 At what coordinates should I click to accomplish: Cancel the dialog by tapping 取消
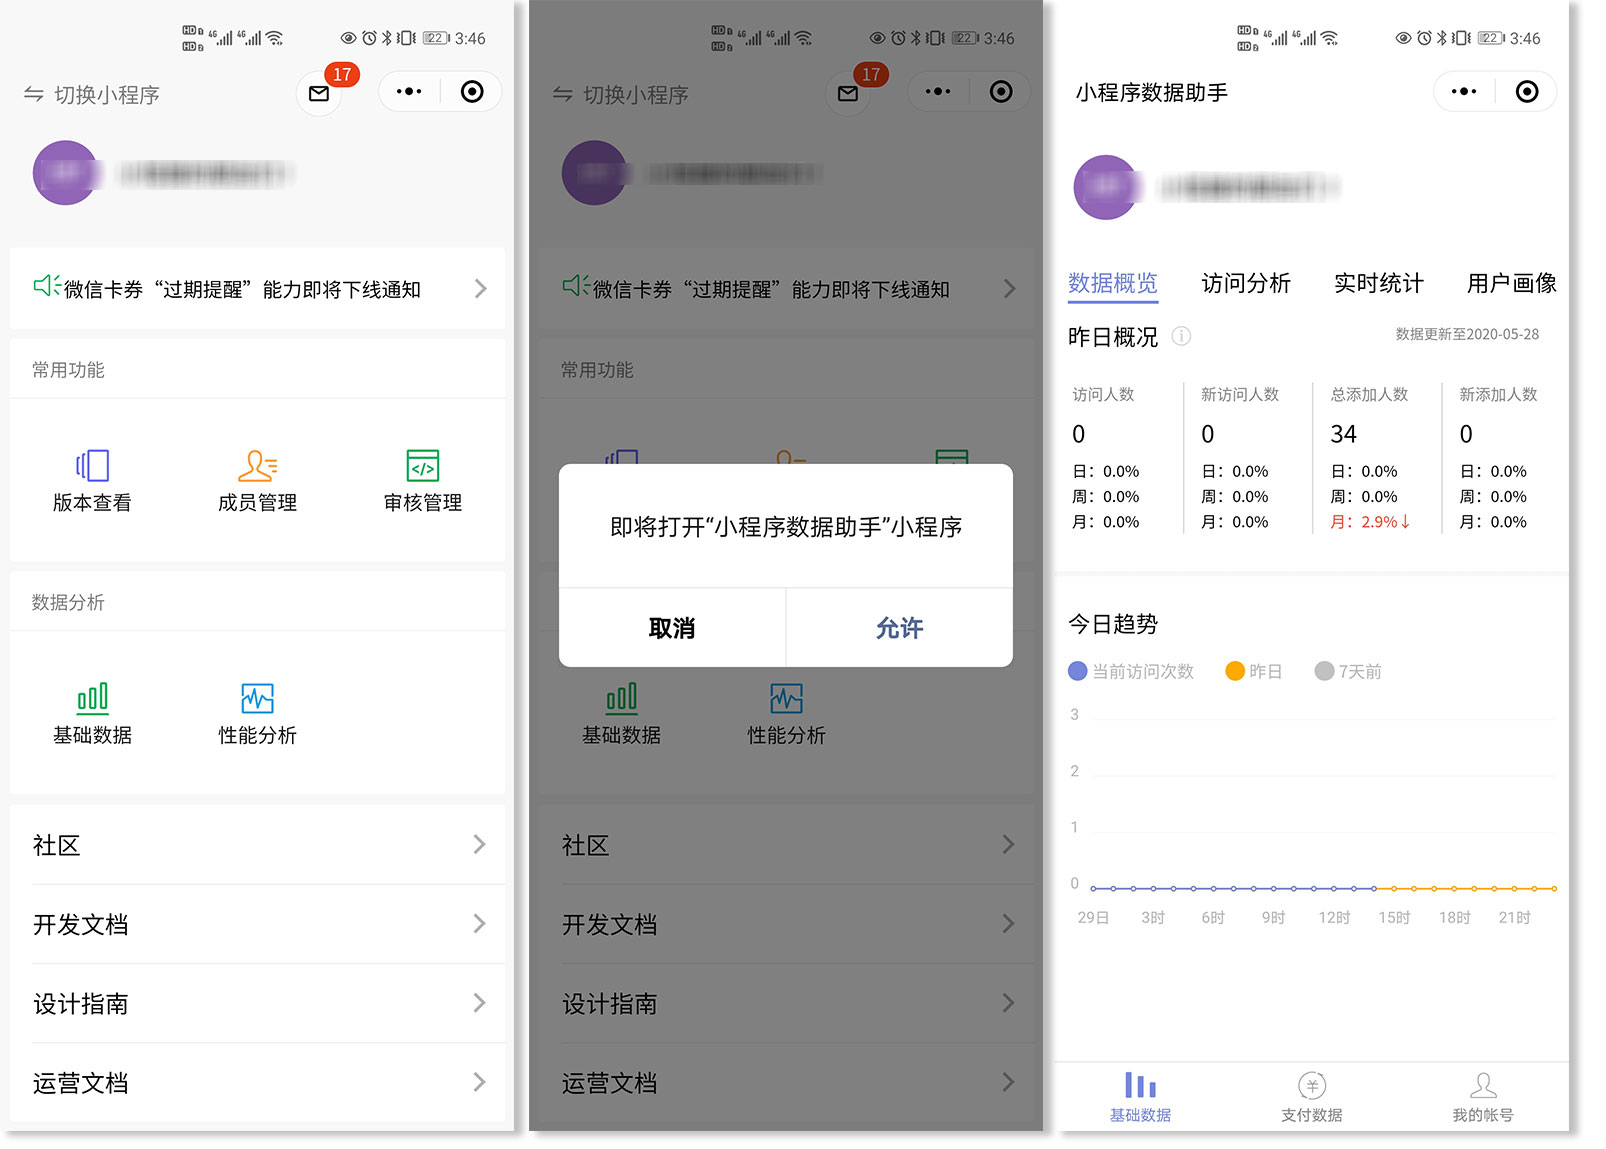671,627
